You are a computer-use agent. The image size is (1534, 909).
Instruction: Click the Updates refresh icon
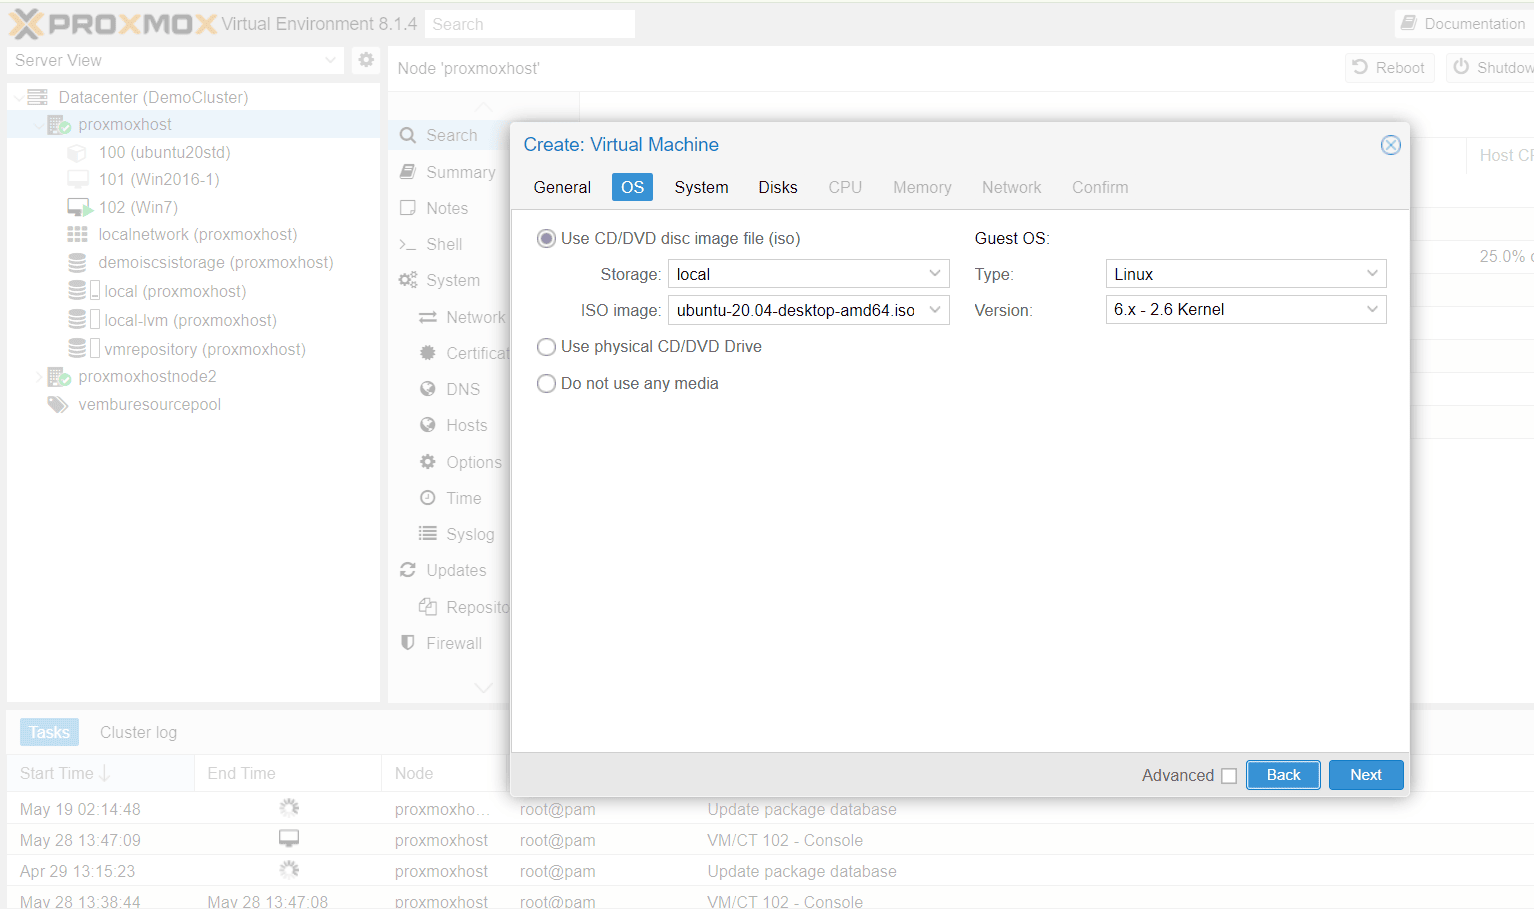408,570
